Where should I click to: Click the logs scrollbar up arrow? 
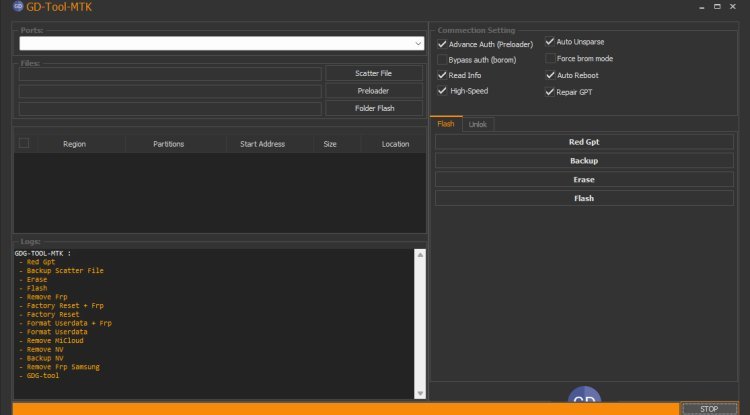420,255
